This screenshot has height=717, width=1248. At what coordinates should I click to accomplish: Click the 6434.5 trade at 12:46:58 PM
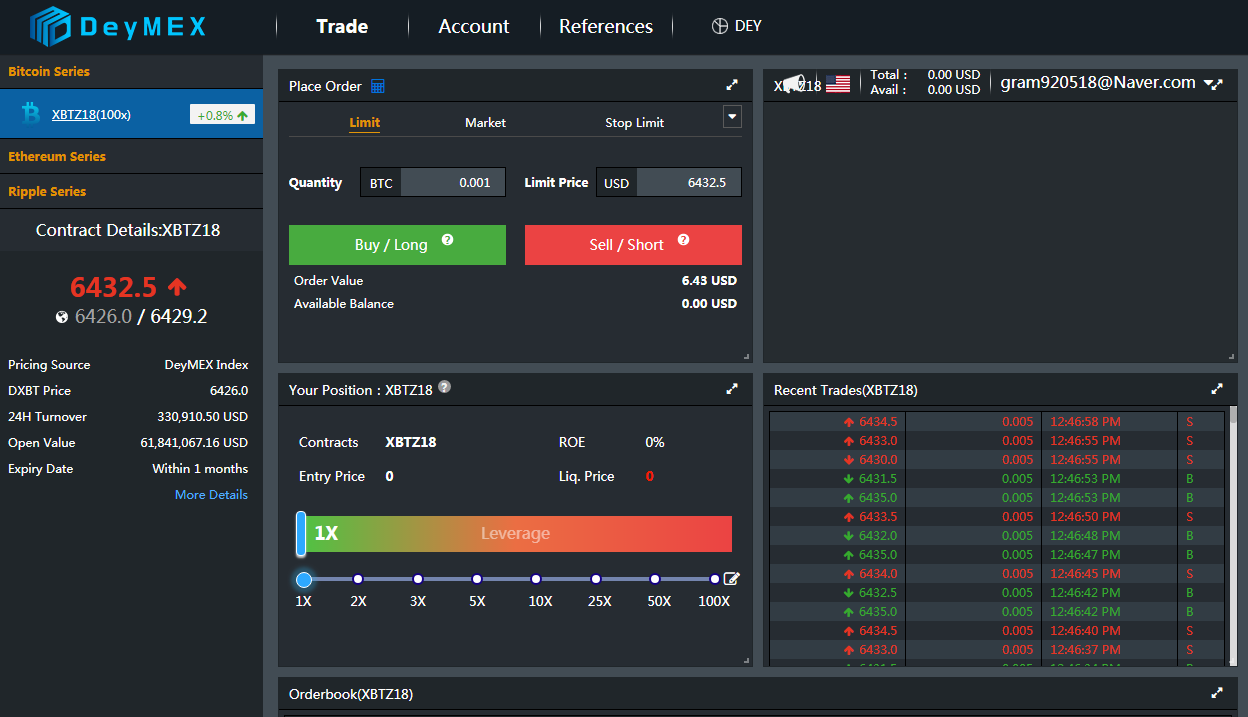(x=997, y=422)
